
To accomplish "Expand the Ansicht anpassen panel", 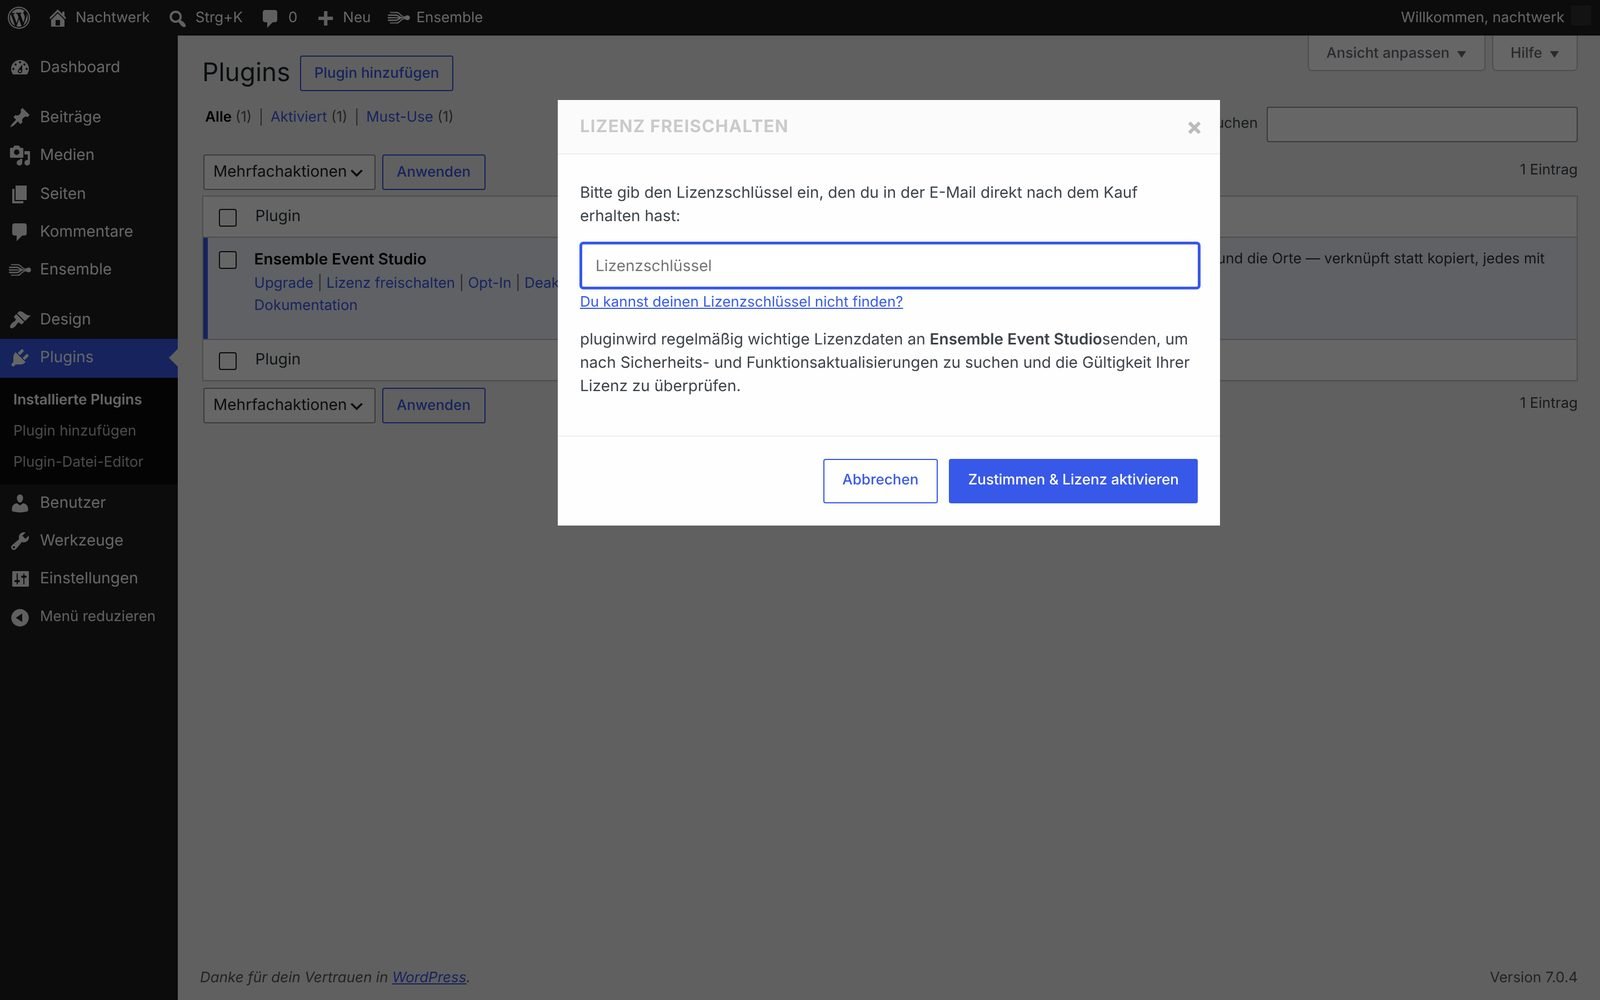I will pos(1396,53).
